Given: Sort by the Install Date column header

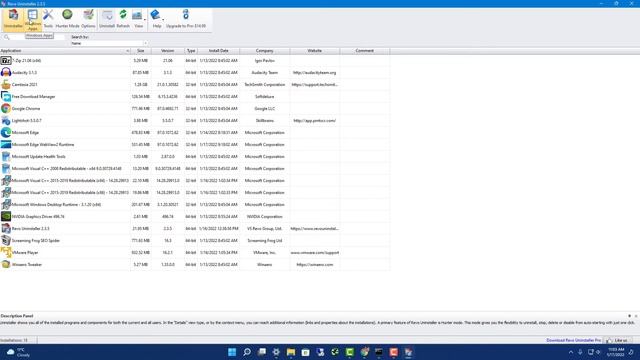Looking at the screenshot, I should click(219, 51).
